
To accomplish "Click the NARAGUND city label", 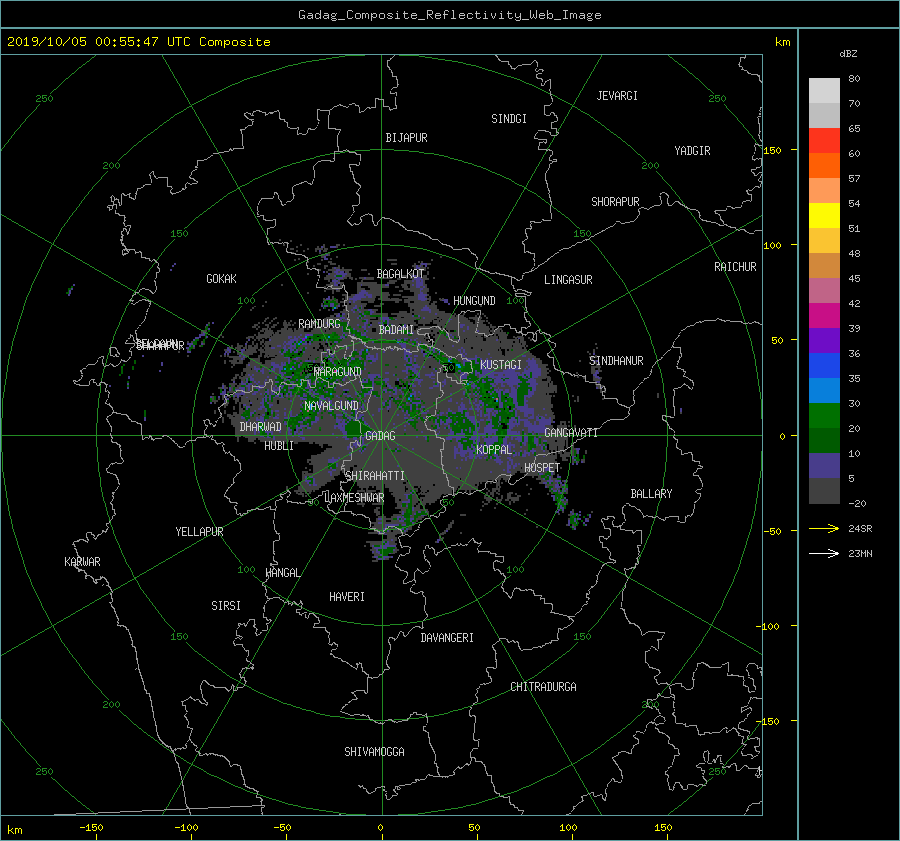I will pyautogui.click(x=338, y=372).
